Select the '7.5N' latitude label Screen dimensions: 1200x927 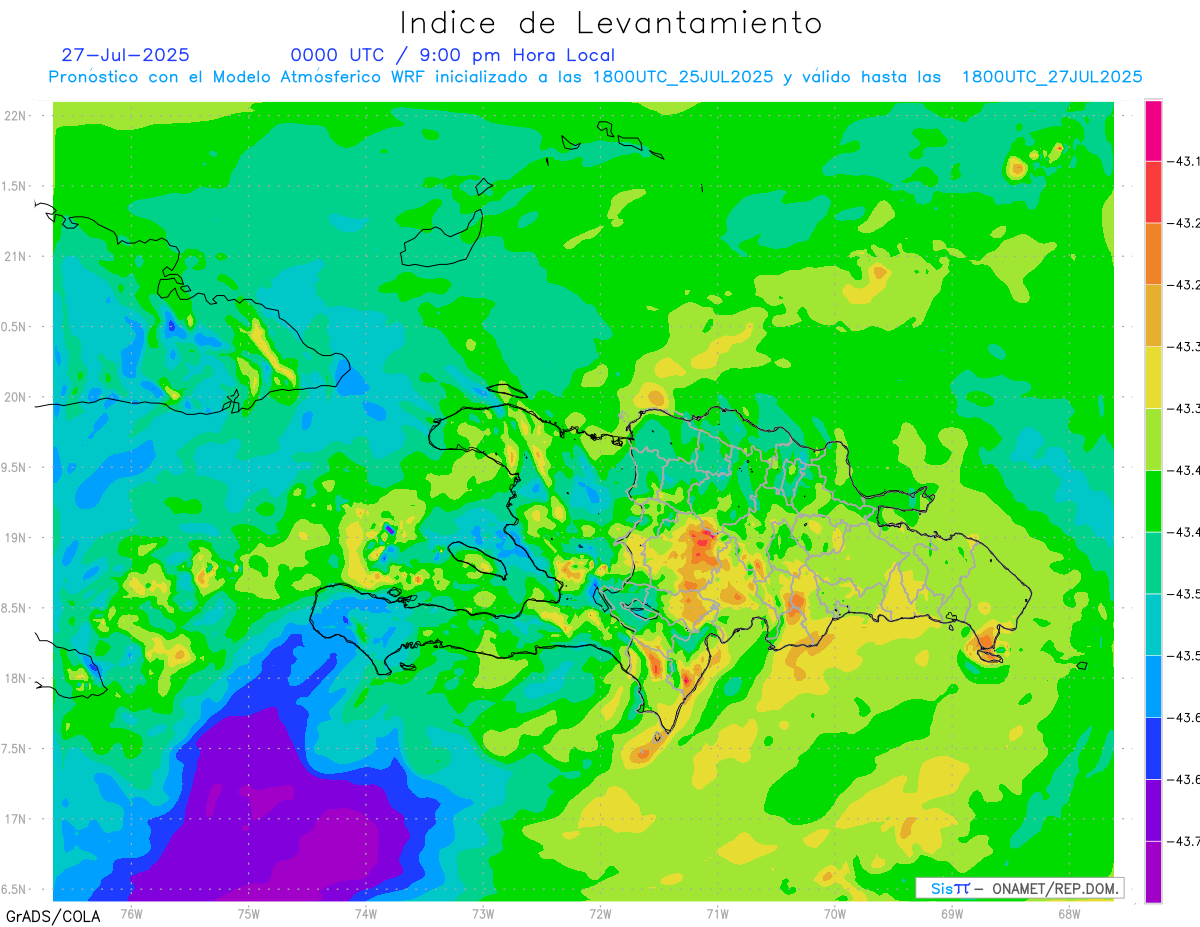(15, 749)
